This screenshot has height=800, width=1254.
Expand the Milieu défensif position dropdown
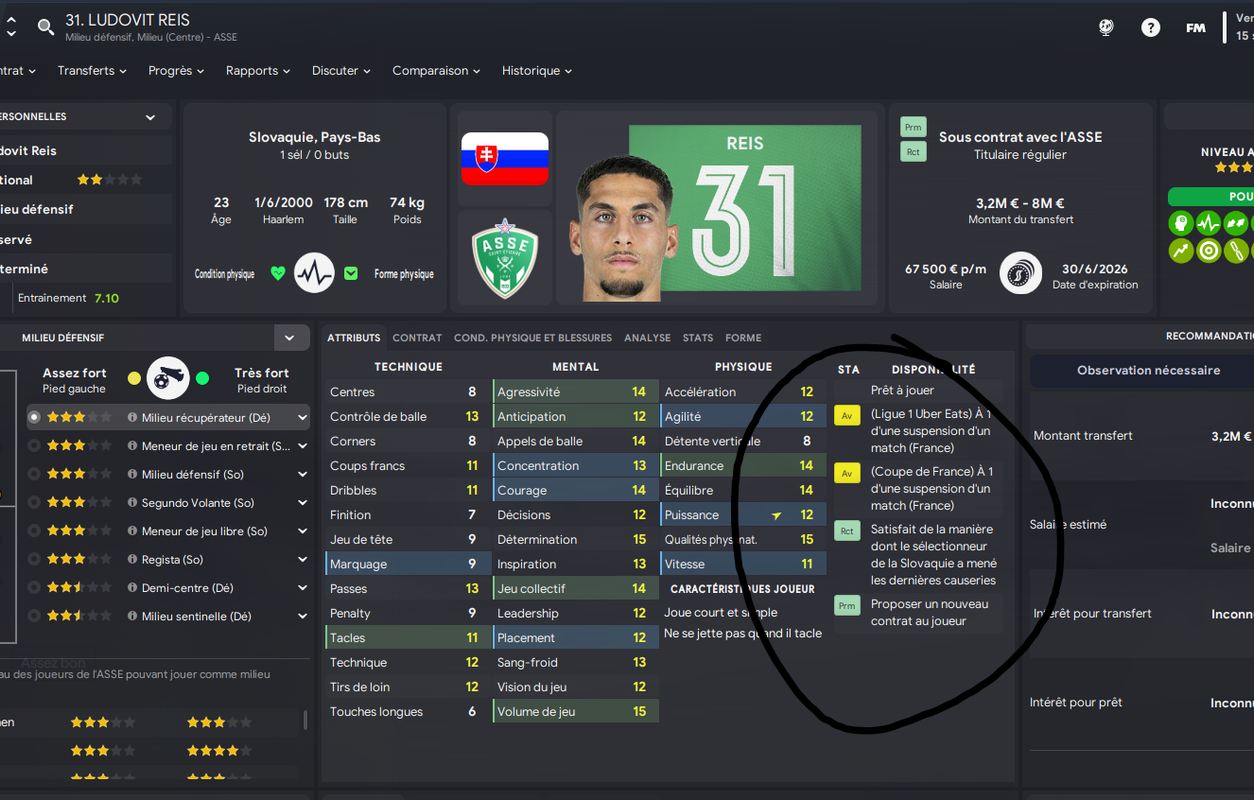point(290,338)
